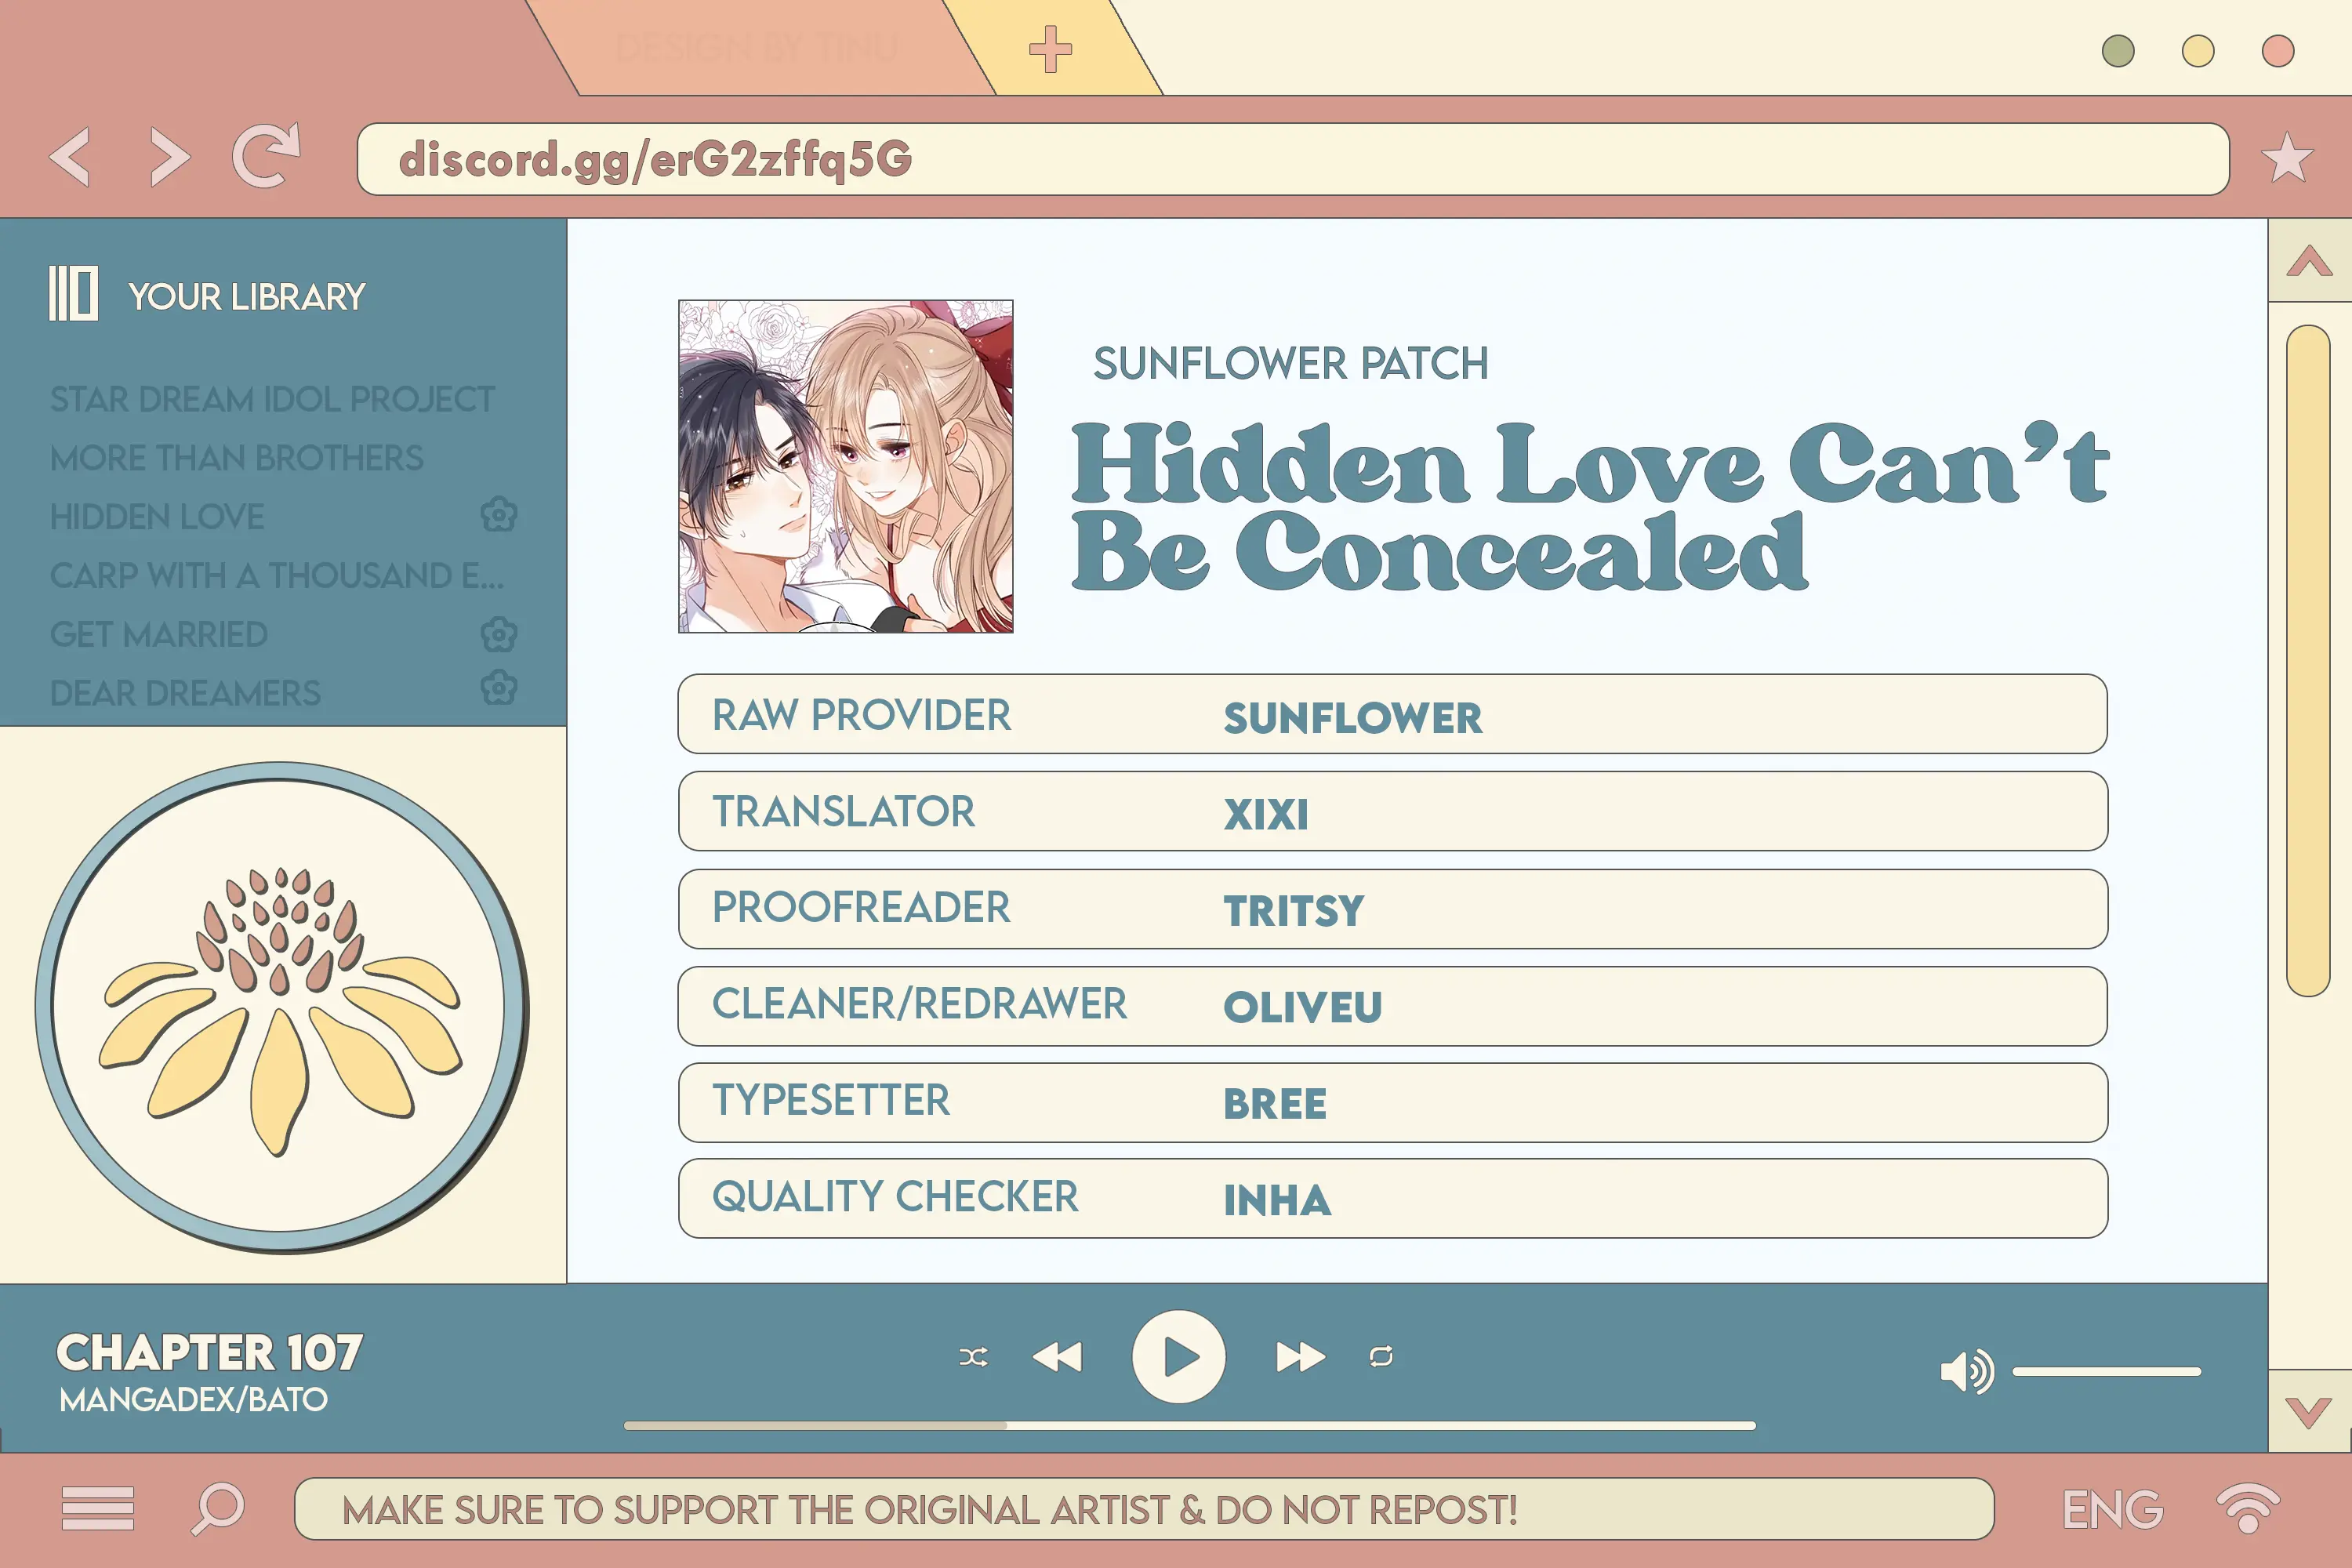Click the library panel icon
Screen dimensions: 2352x1568
[x=75, y=294]
